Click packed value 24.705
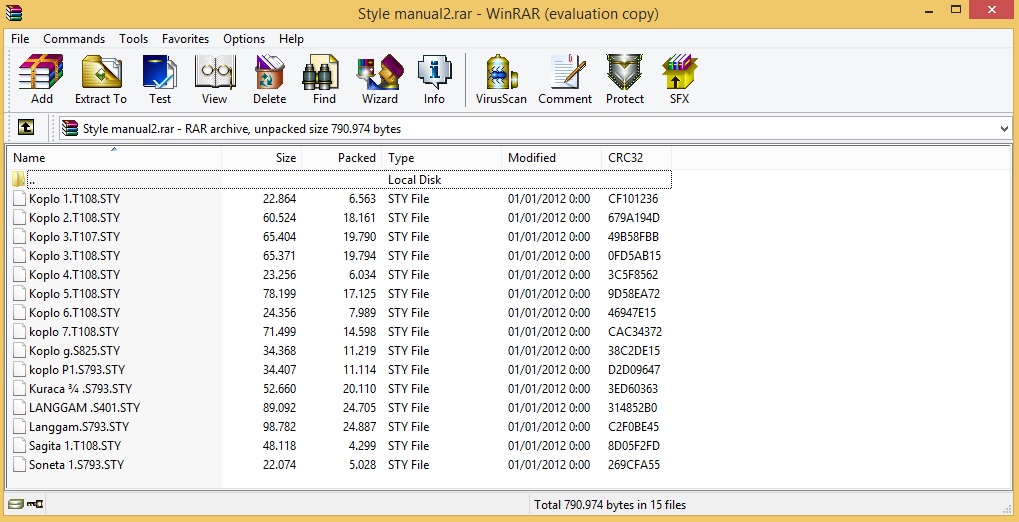 tap(359, 408)
